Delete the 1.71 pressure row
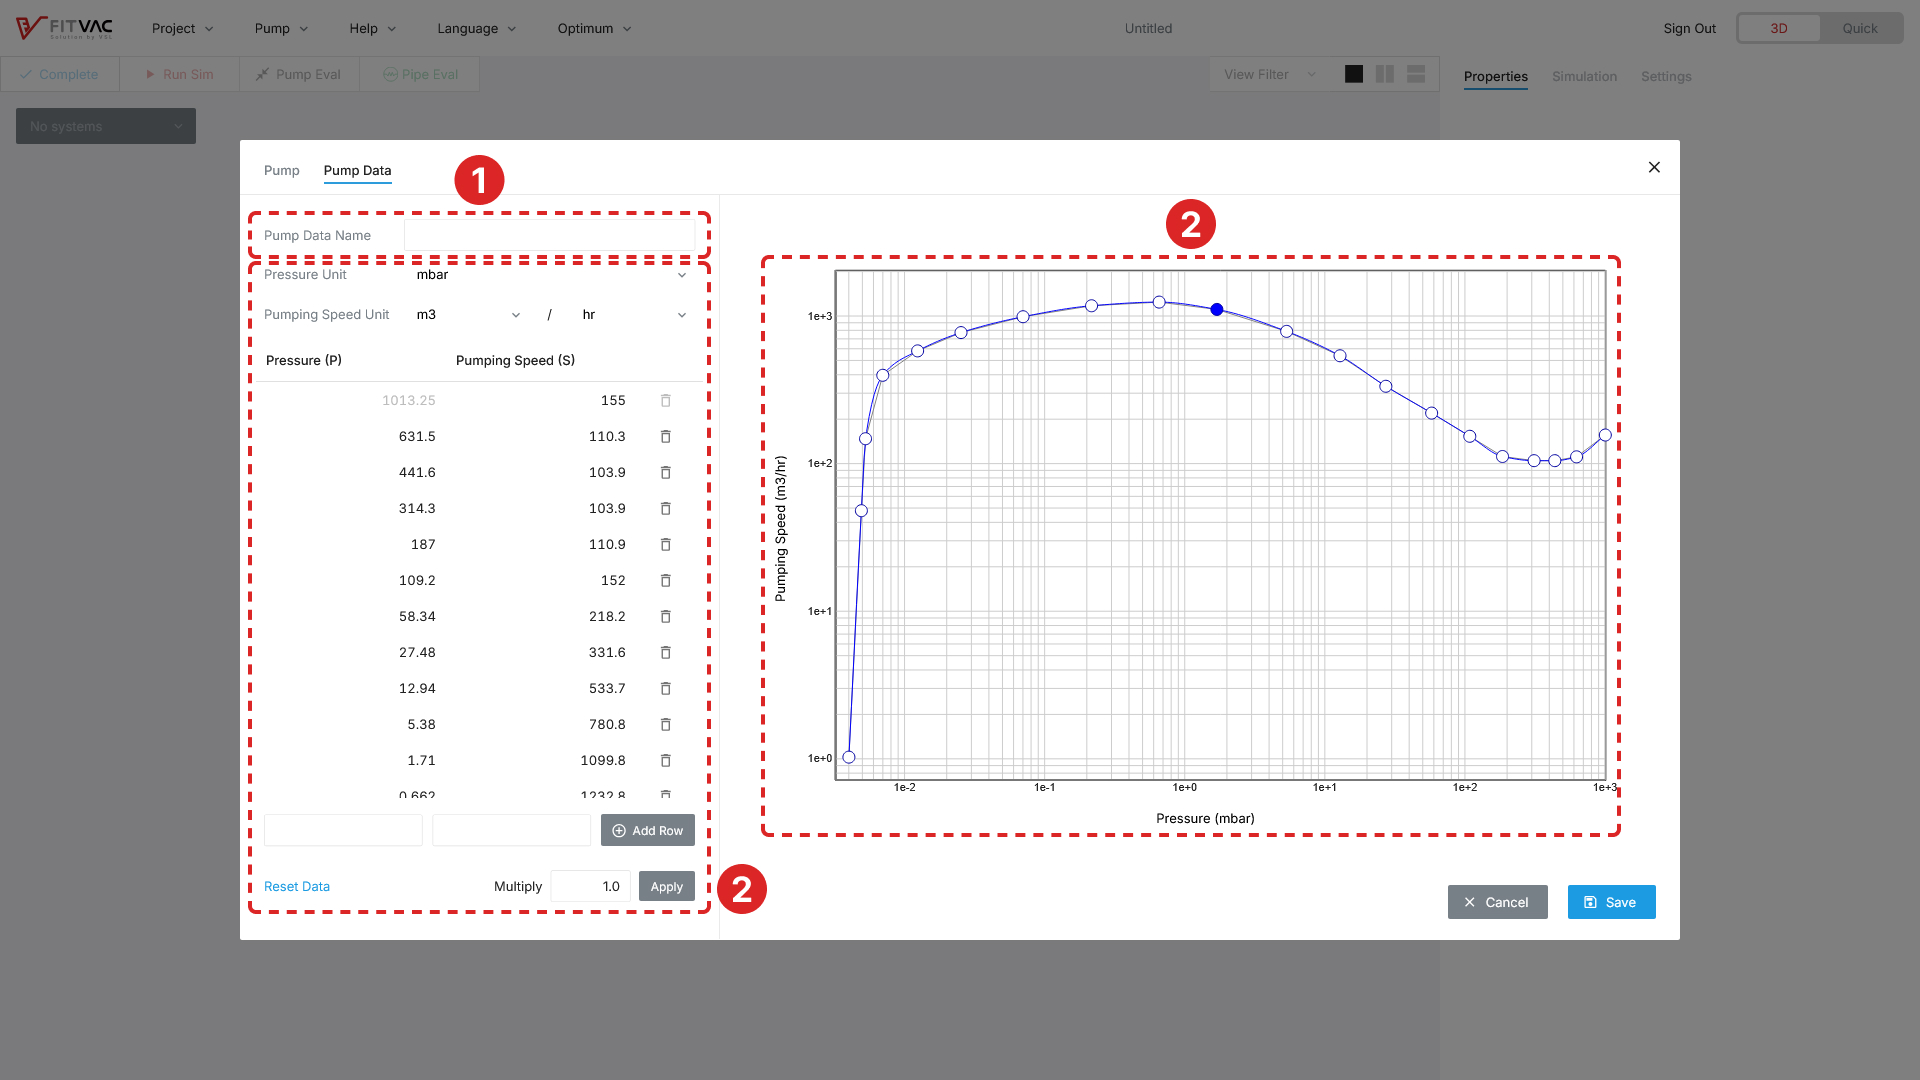 (665, 761)
